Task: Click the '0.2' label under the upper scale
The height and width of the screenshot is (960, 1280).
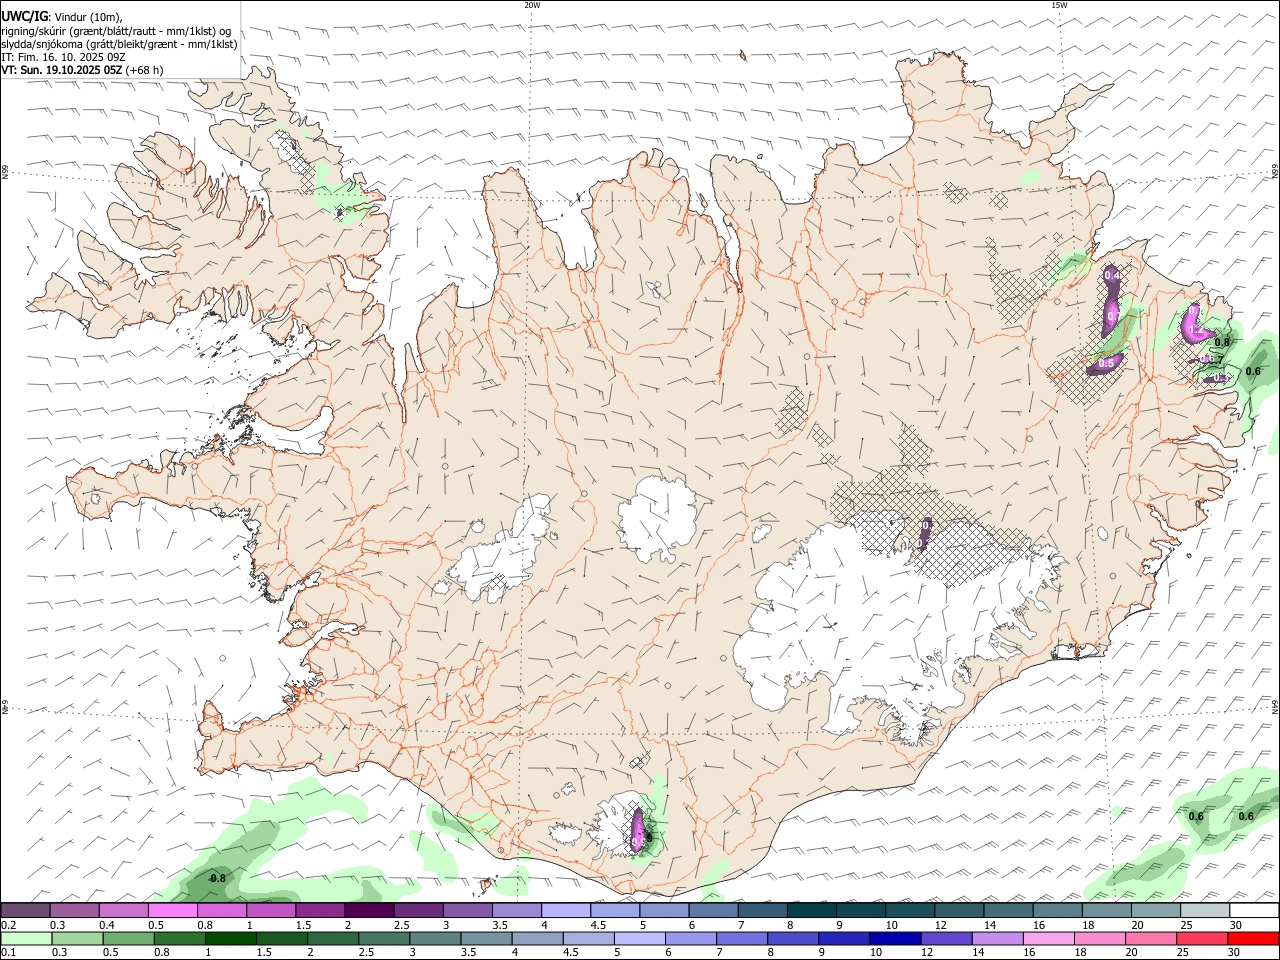Action: 8,925
